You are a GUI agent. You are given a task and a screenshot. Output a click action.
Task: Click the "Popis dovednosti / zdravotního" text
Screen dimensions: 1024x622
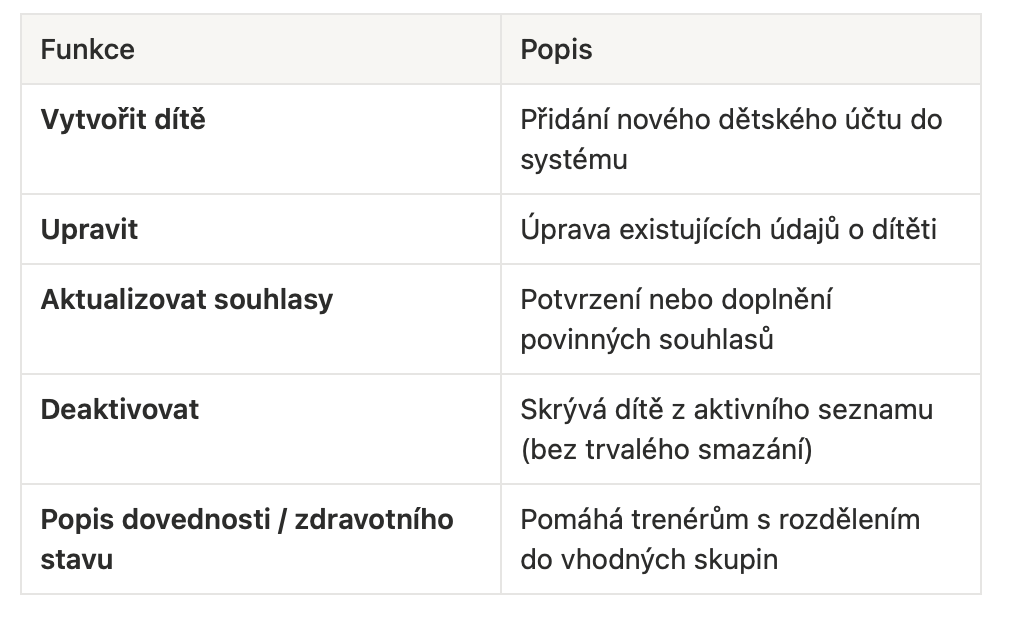247,519
